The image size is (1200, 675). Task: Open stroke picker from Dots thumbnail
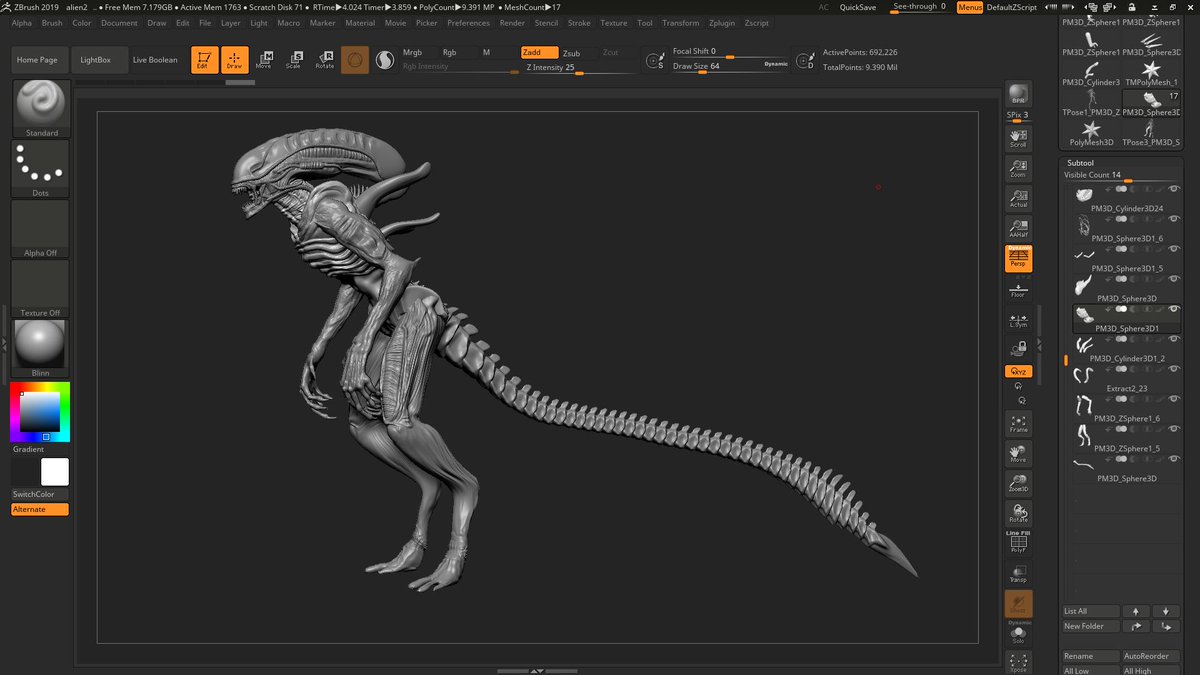[x=41, y=169]
